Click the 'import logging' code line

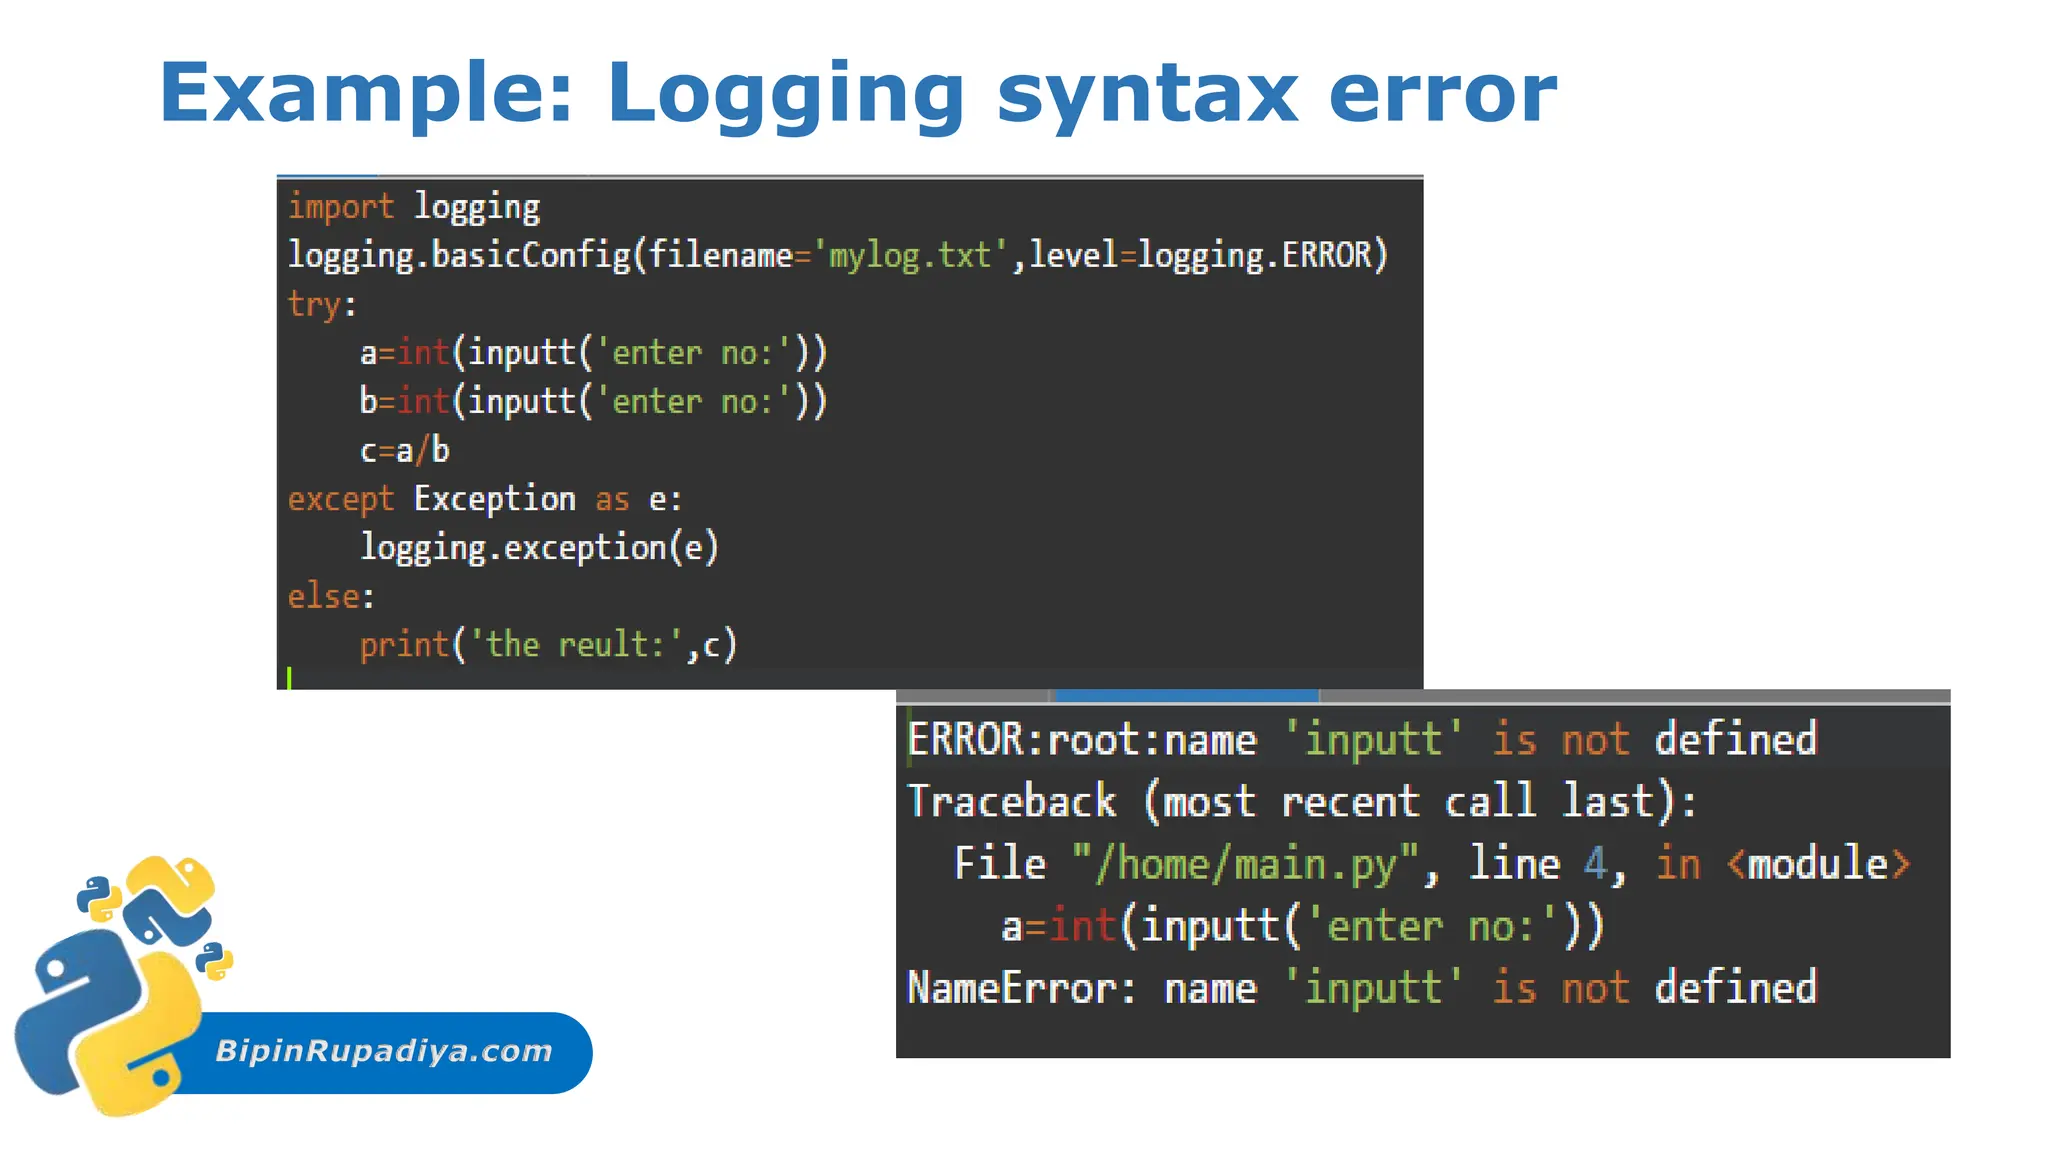click(414, 207)
